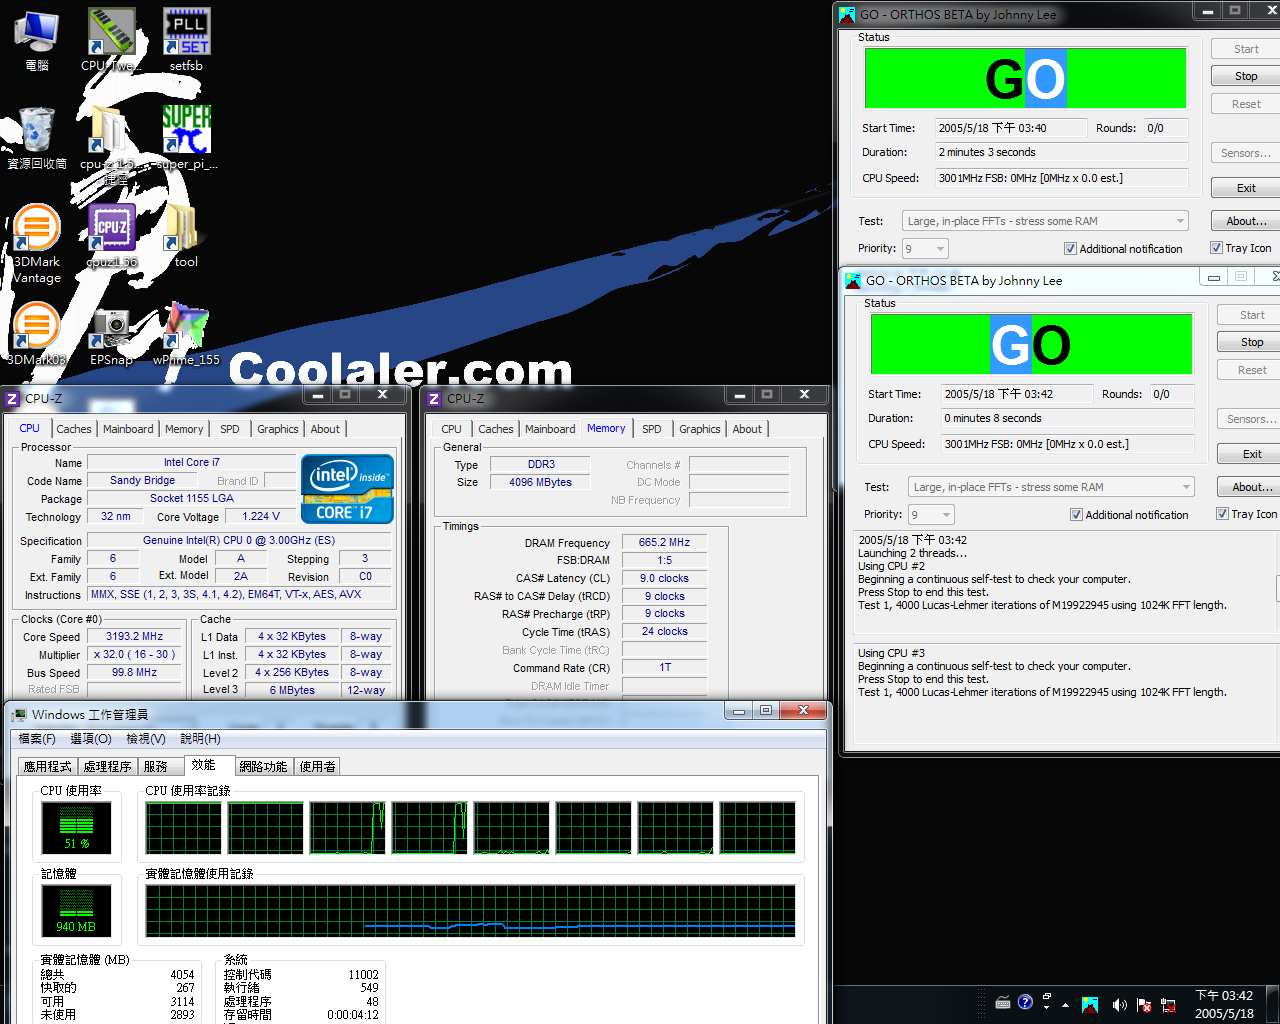Open the network tray icon with red X
The width and height of the screenshot is (1280, 1024).
pyautogui.click(x=1168, y=1005)
